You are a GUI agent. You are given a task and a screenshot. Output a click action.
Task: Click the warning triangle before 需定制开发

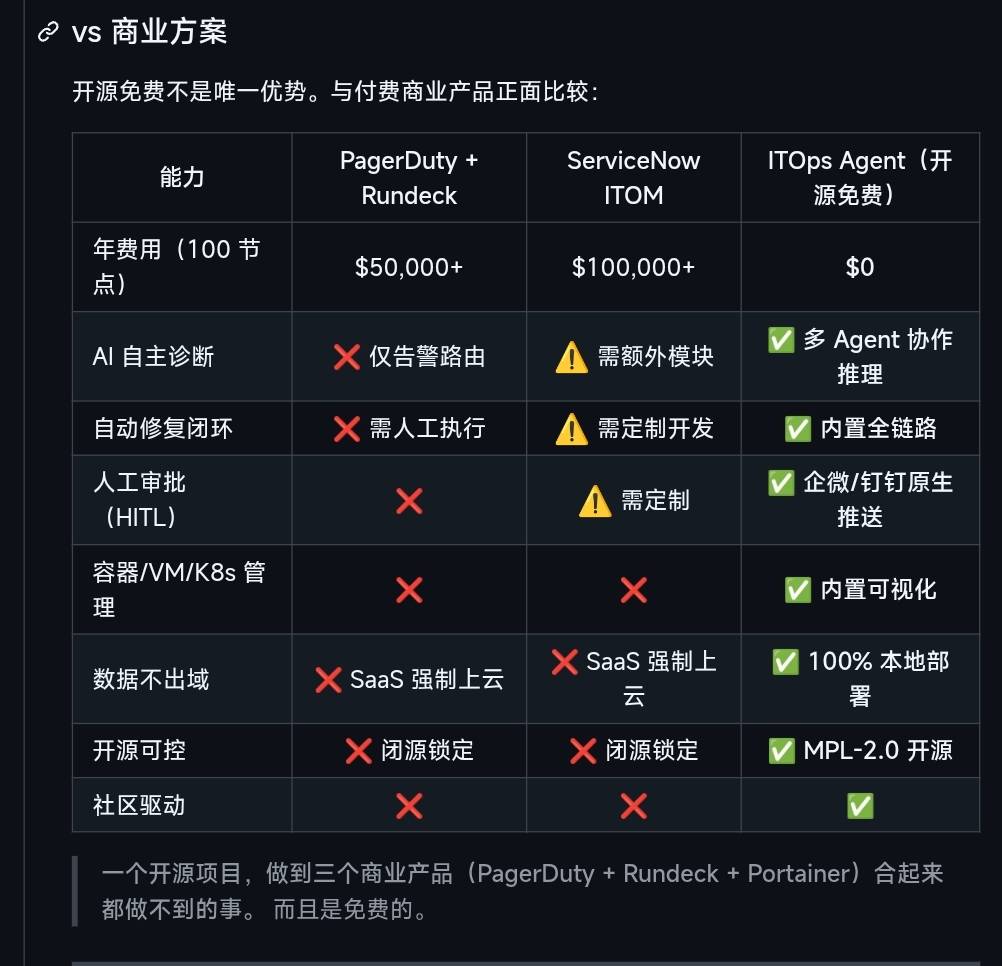click(x=572, y=429)
